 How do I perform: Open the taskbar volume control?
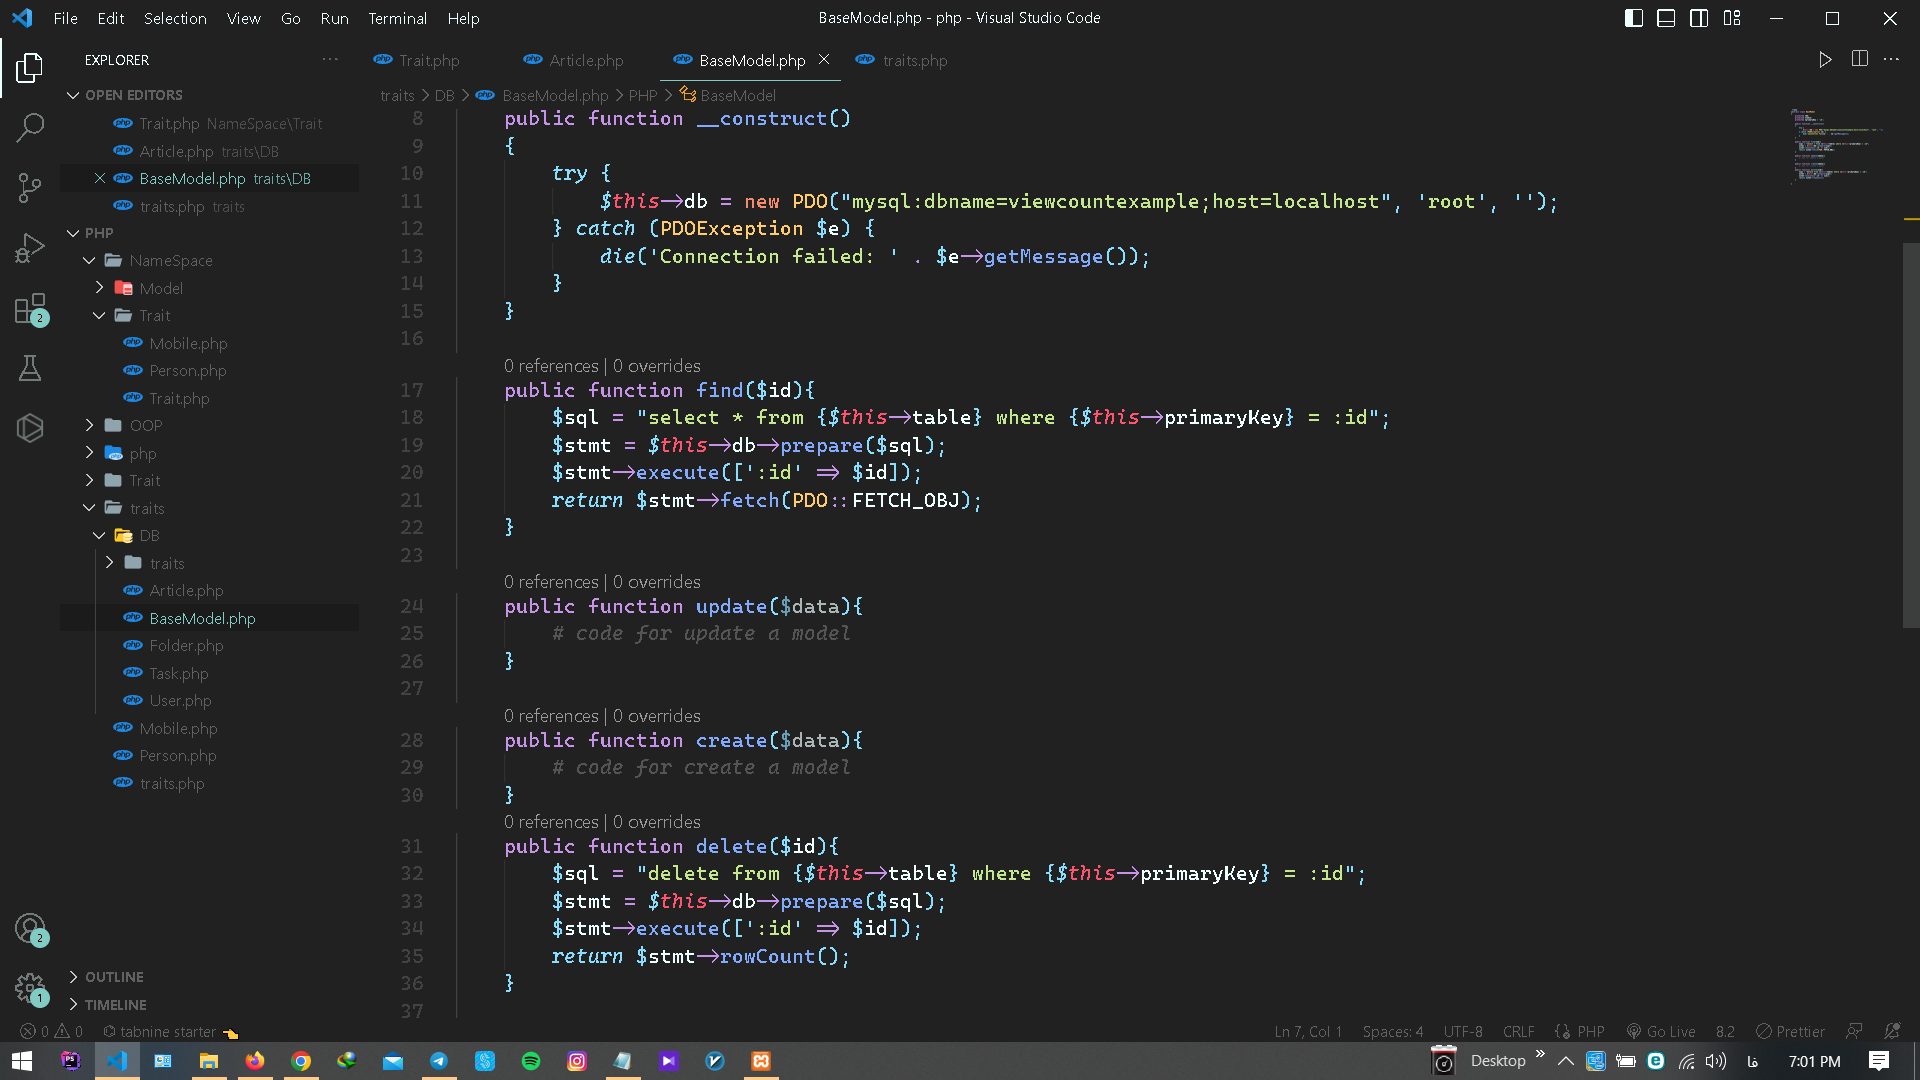[x=1716, y=1061]
